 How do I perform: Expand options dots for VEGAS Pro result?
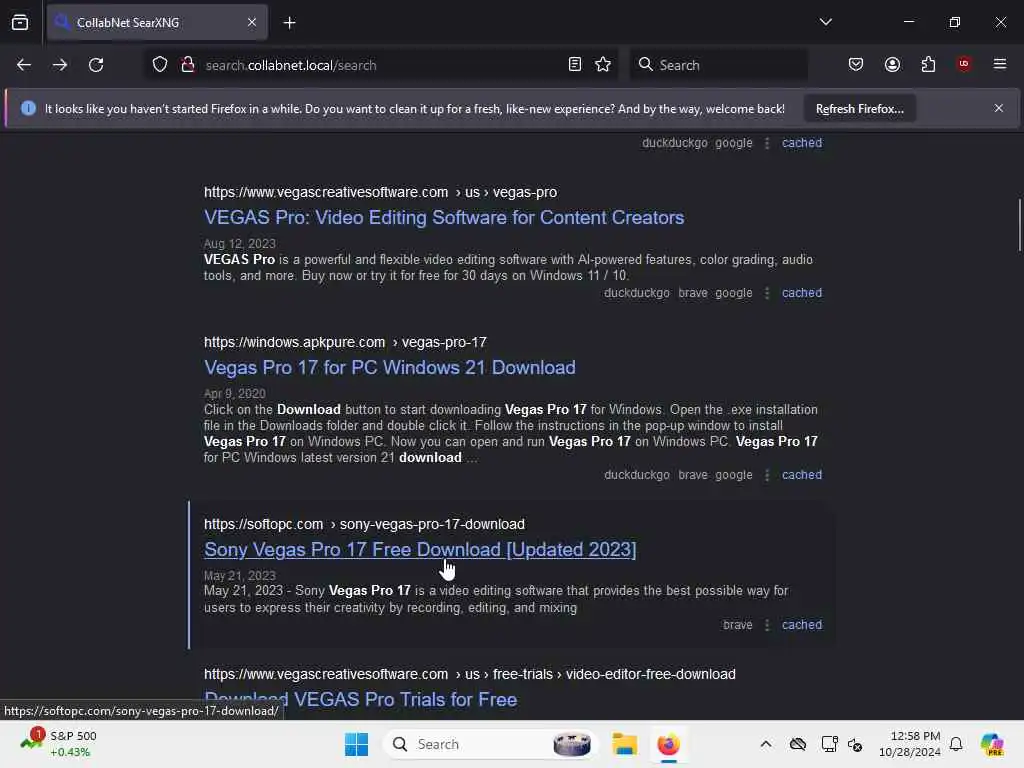(x=767, y=293)
